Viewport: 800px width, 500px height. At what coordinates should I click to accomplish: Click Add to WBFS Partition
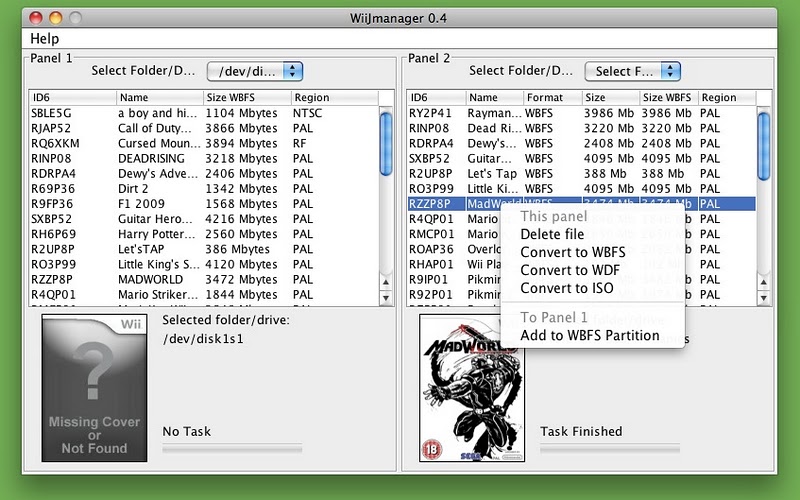coord(589,335)
